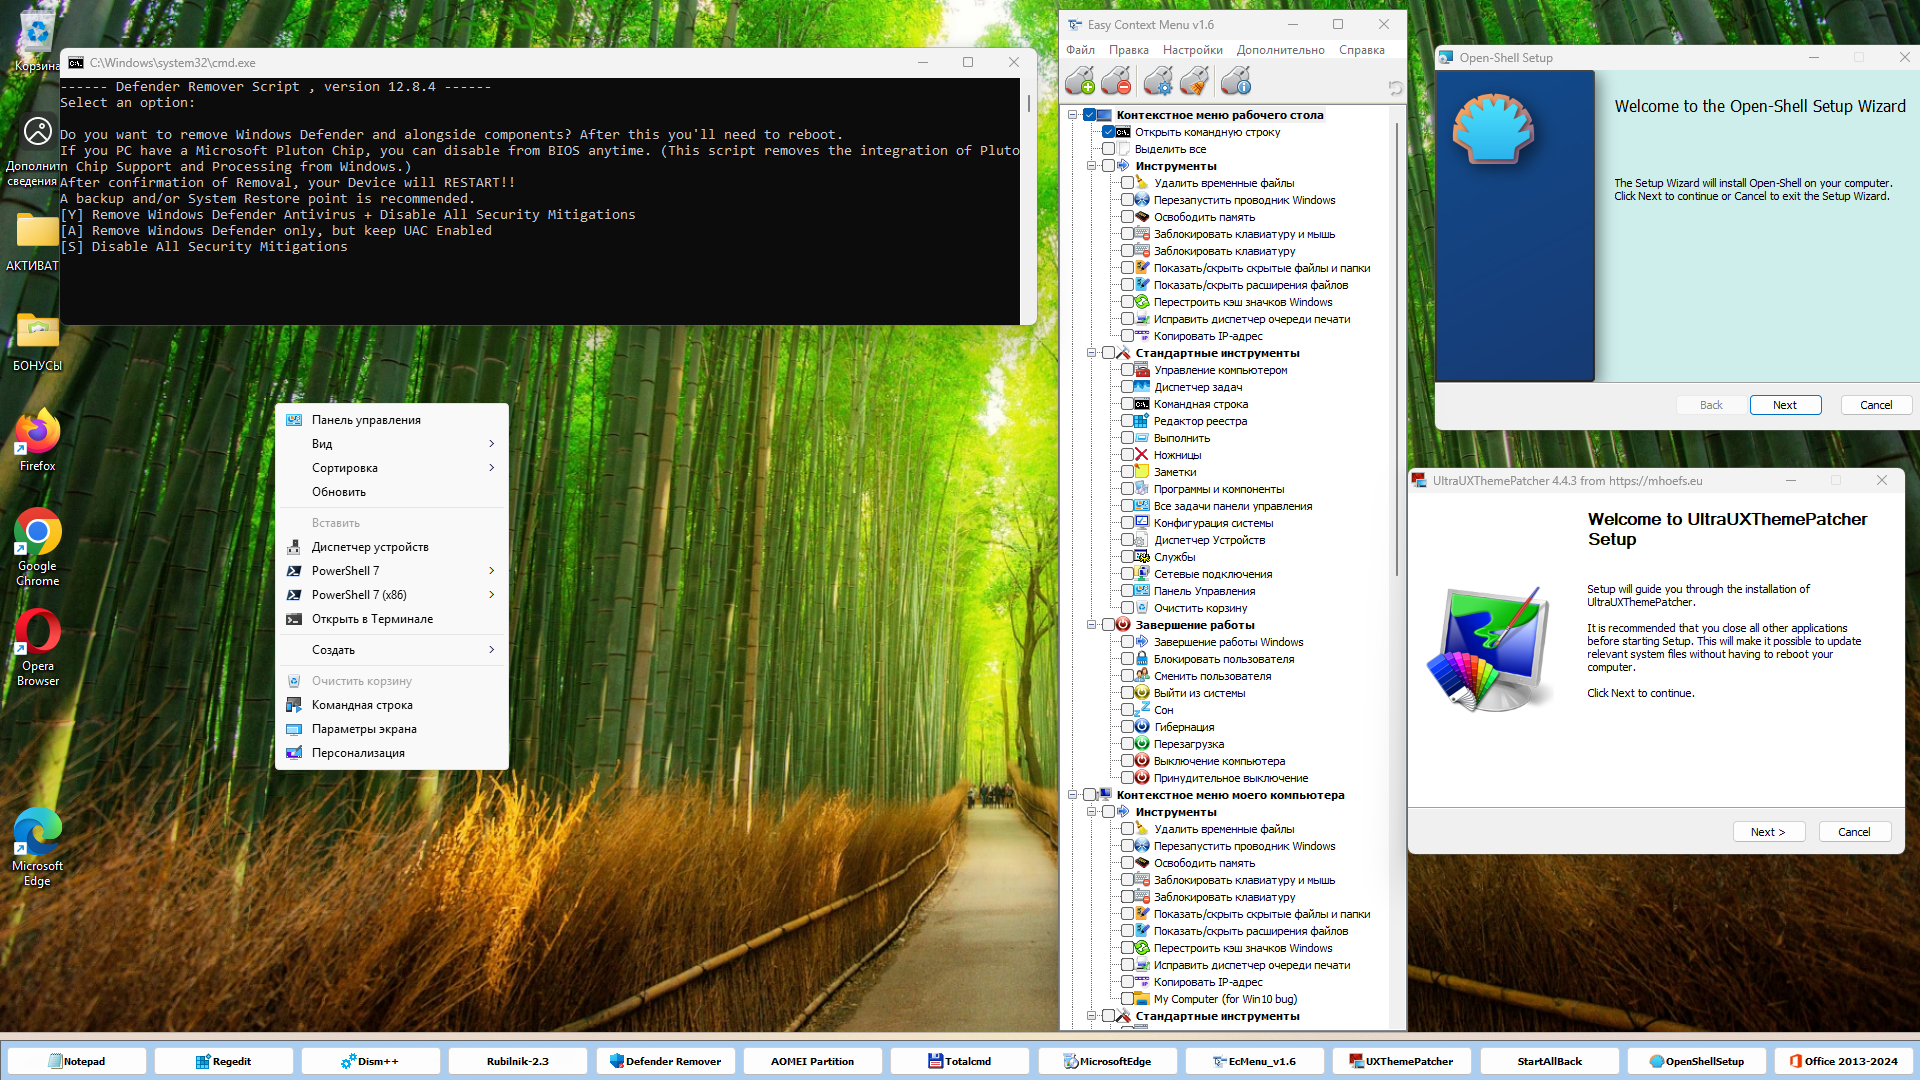The image size is (1920, 1080).
Task: Click the Ножницы red scissors icon
Action: click(x=1142, y=455)
